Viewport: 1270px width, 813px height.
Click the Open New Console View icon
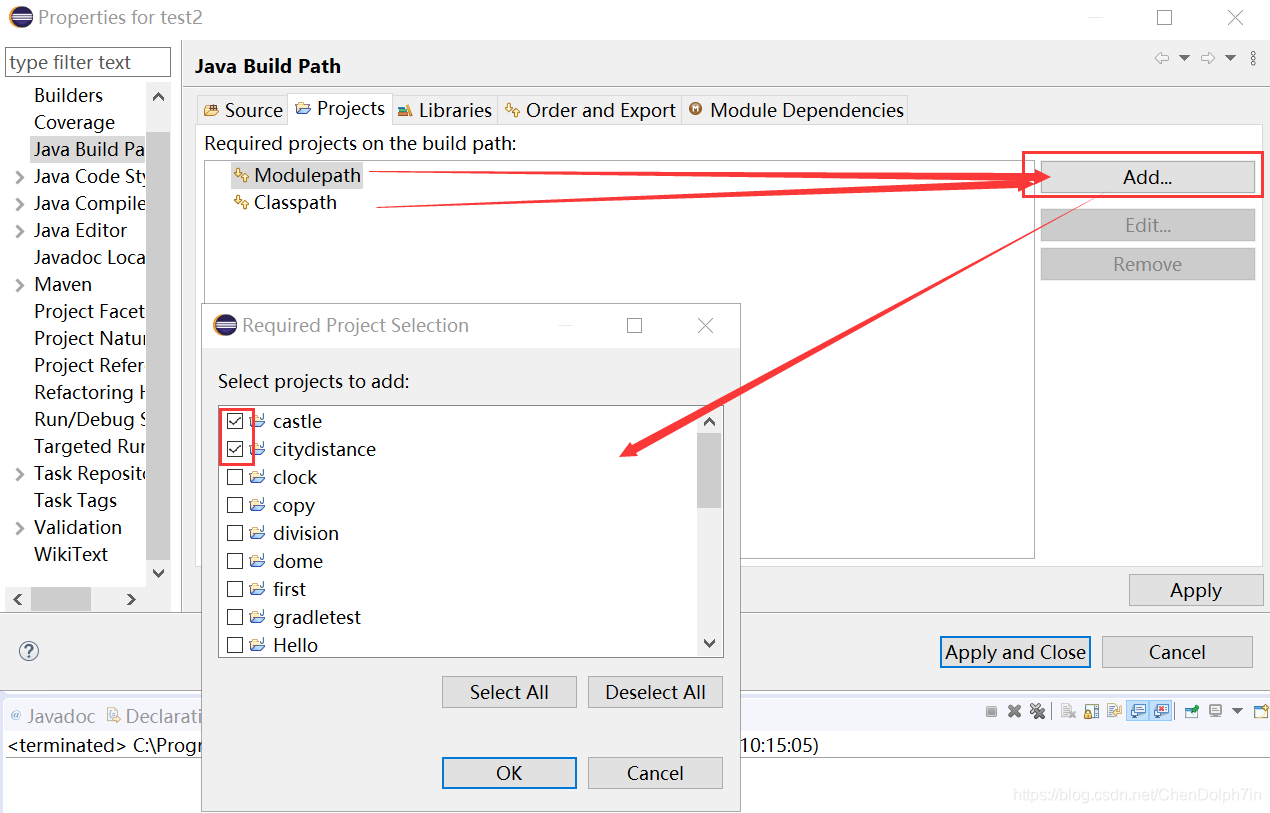click(x=1261, y=710)
